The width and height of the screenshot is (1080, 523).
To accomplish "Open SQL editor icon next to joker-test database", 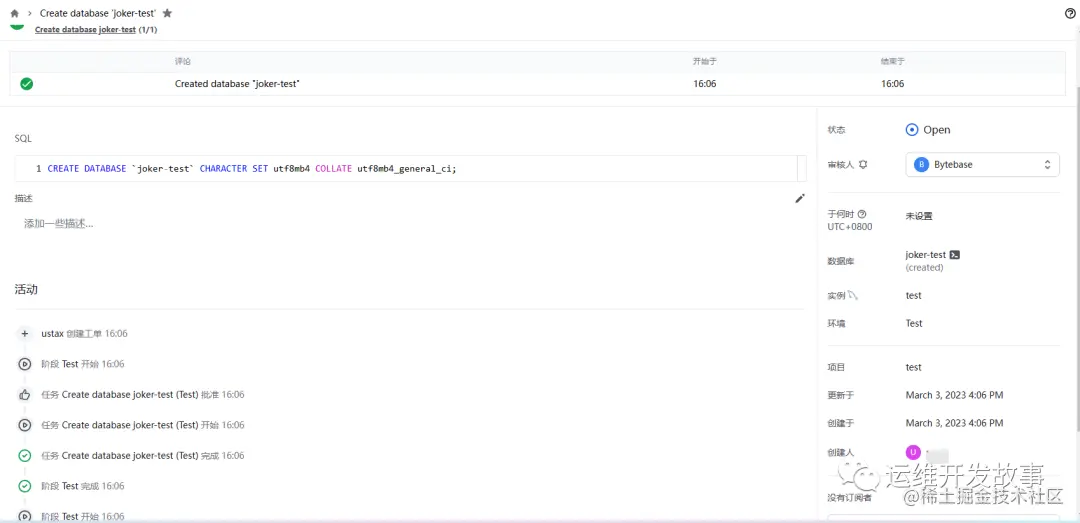I will point(955,255).
